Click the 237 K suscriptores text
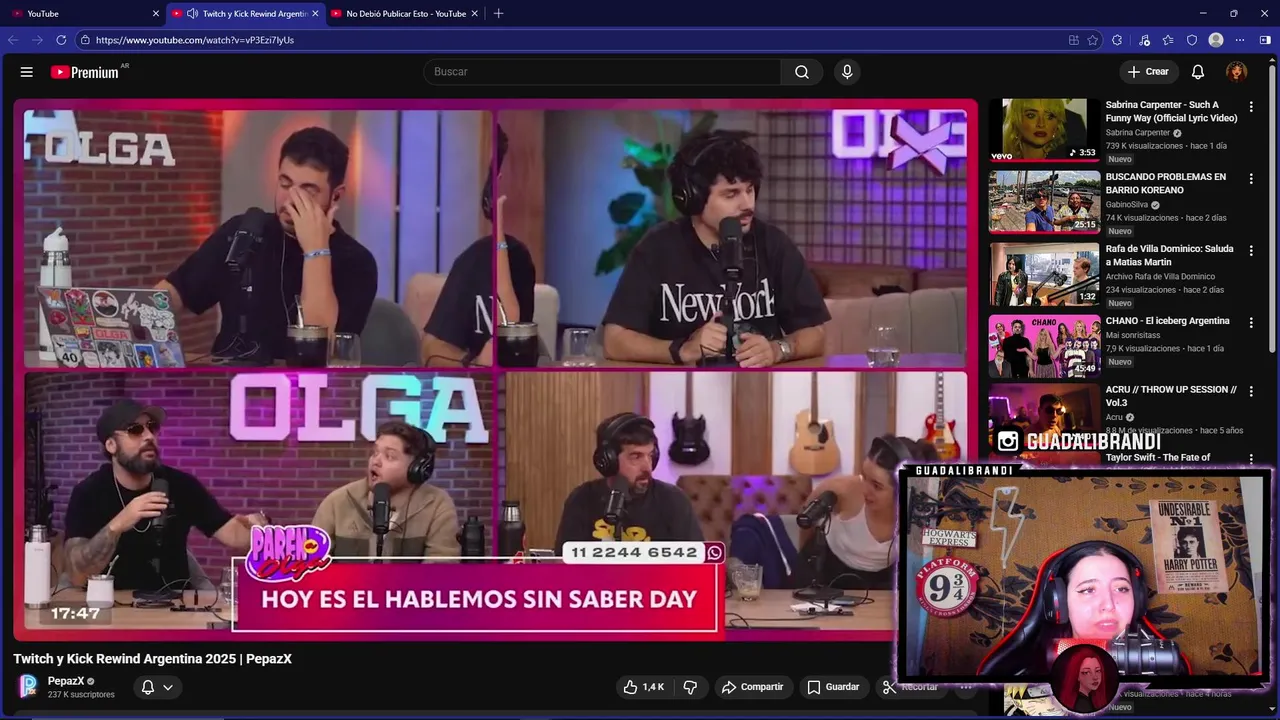 click(81, 695)
